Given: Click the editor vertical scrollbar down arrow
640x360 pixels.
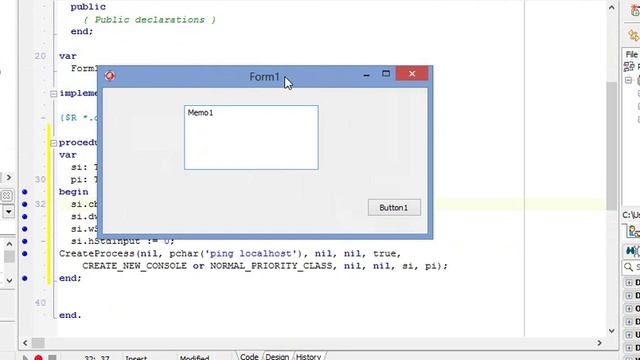Looking at the screenshot, I should coord(611,331).
